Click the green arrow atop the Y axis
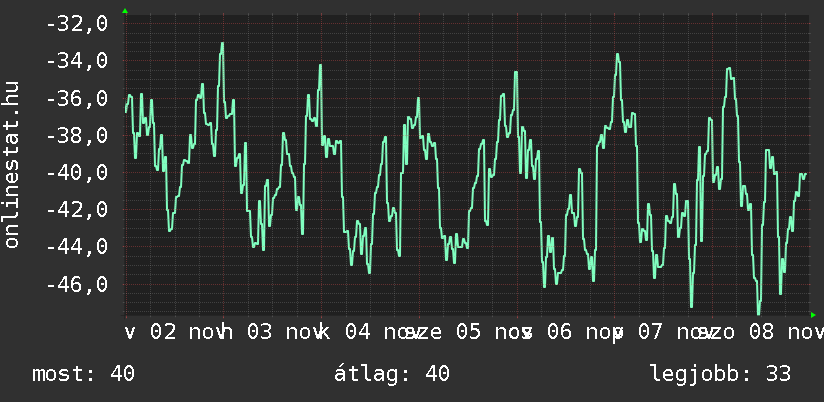This screenshot has width=824, height=402. (x=125, y=11)
